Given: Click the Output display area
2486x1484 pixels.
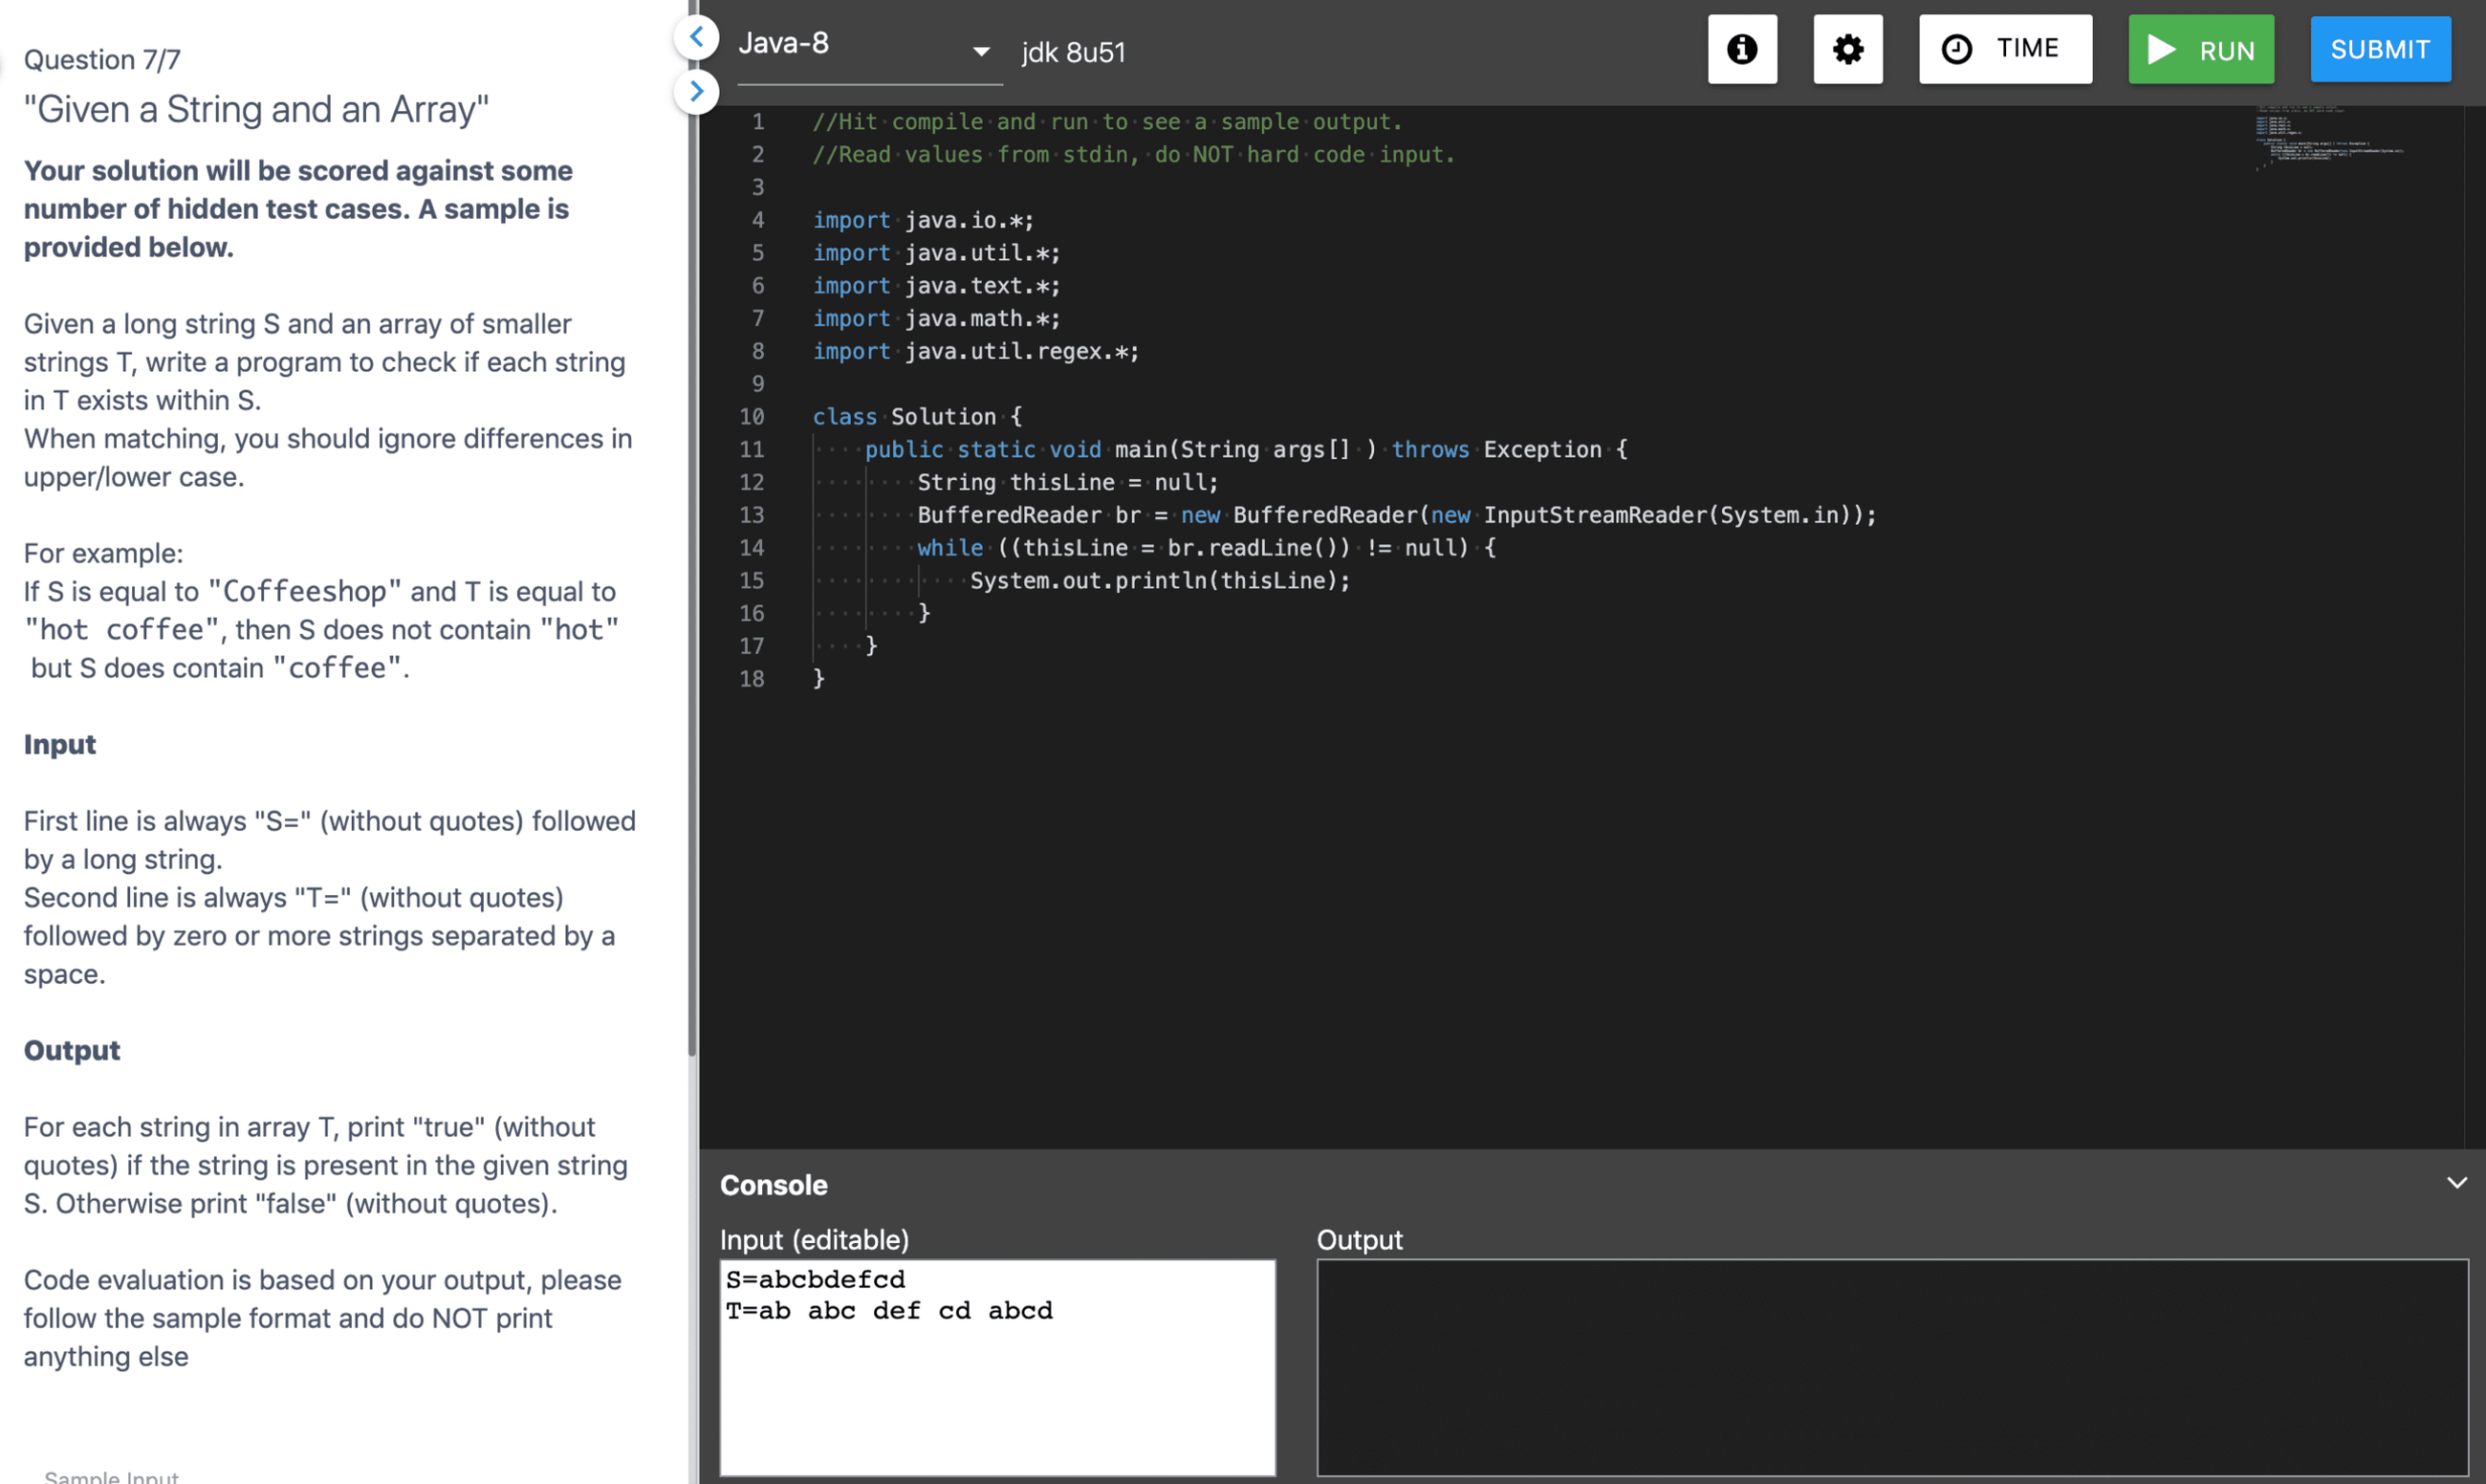Looking at the screenshot, I should (x=1890, y=1370).
